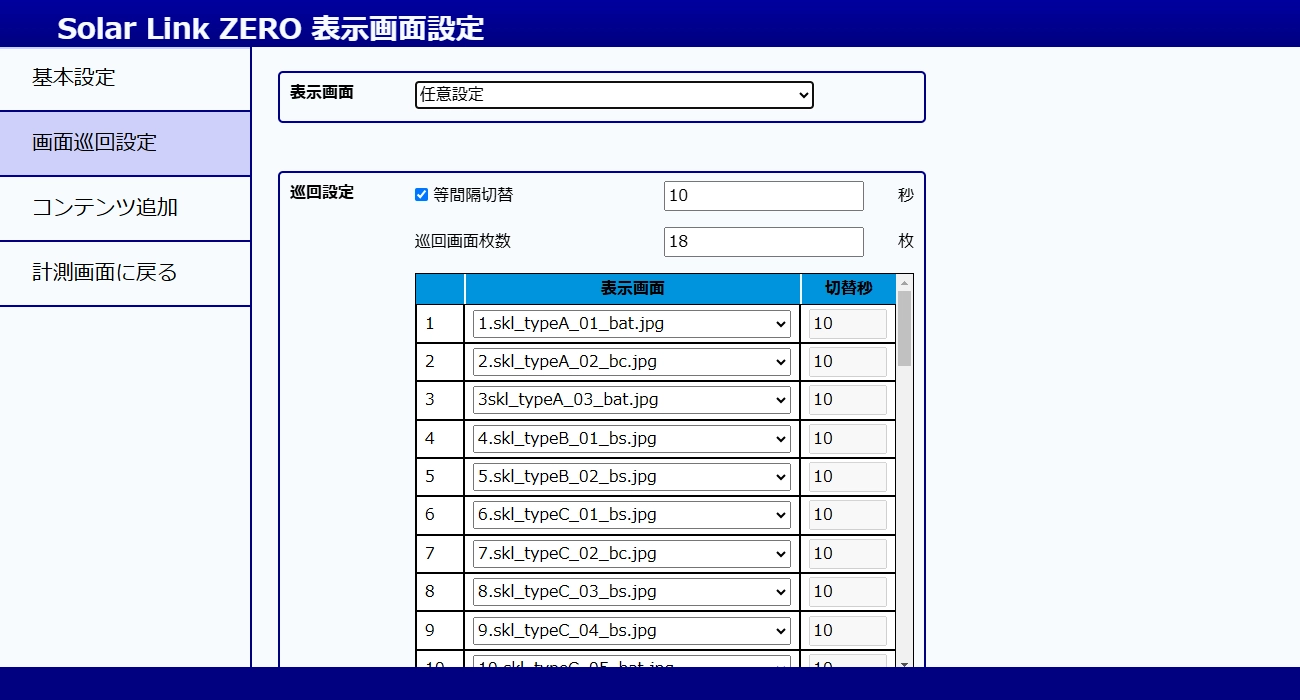The height and width of the screenshot is (700, 1300).
Task: Open the コンテンツ追加 page
Action: [x=125, y=208]
